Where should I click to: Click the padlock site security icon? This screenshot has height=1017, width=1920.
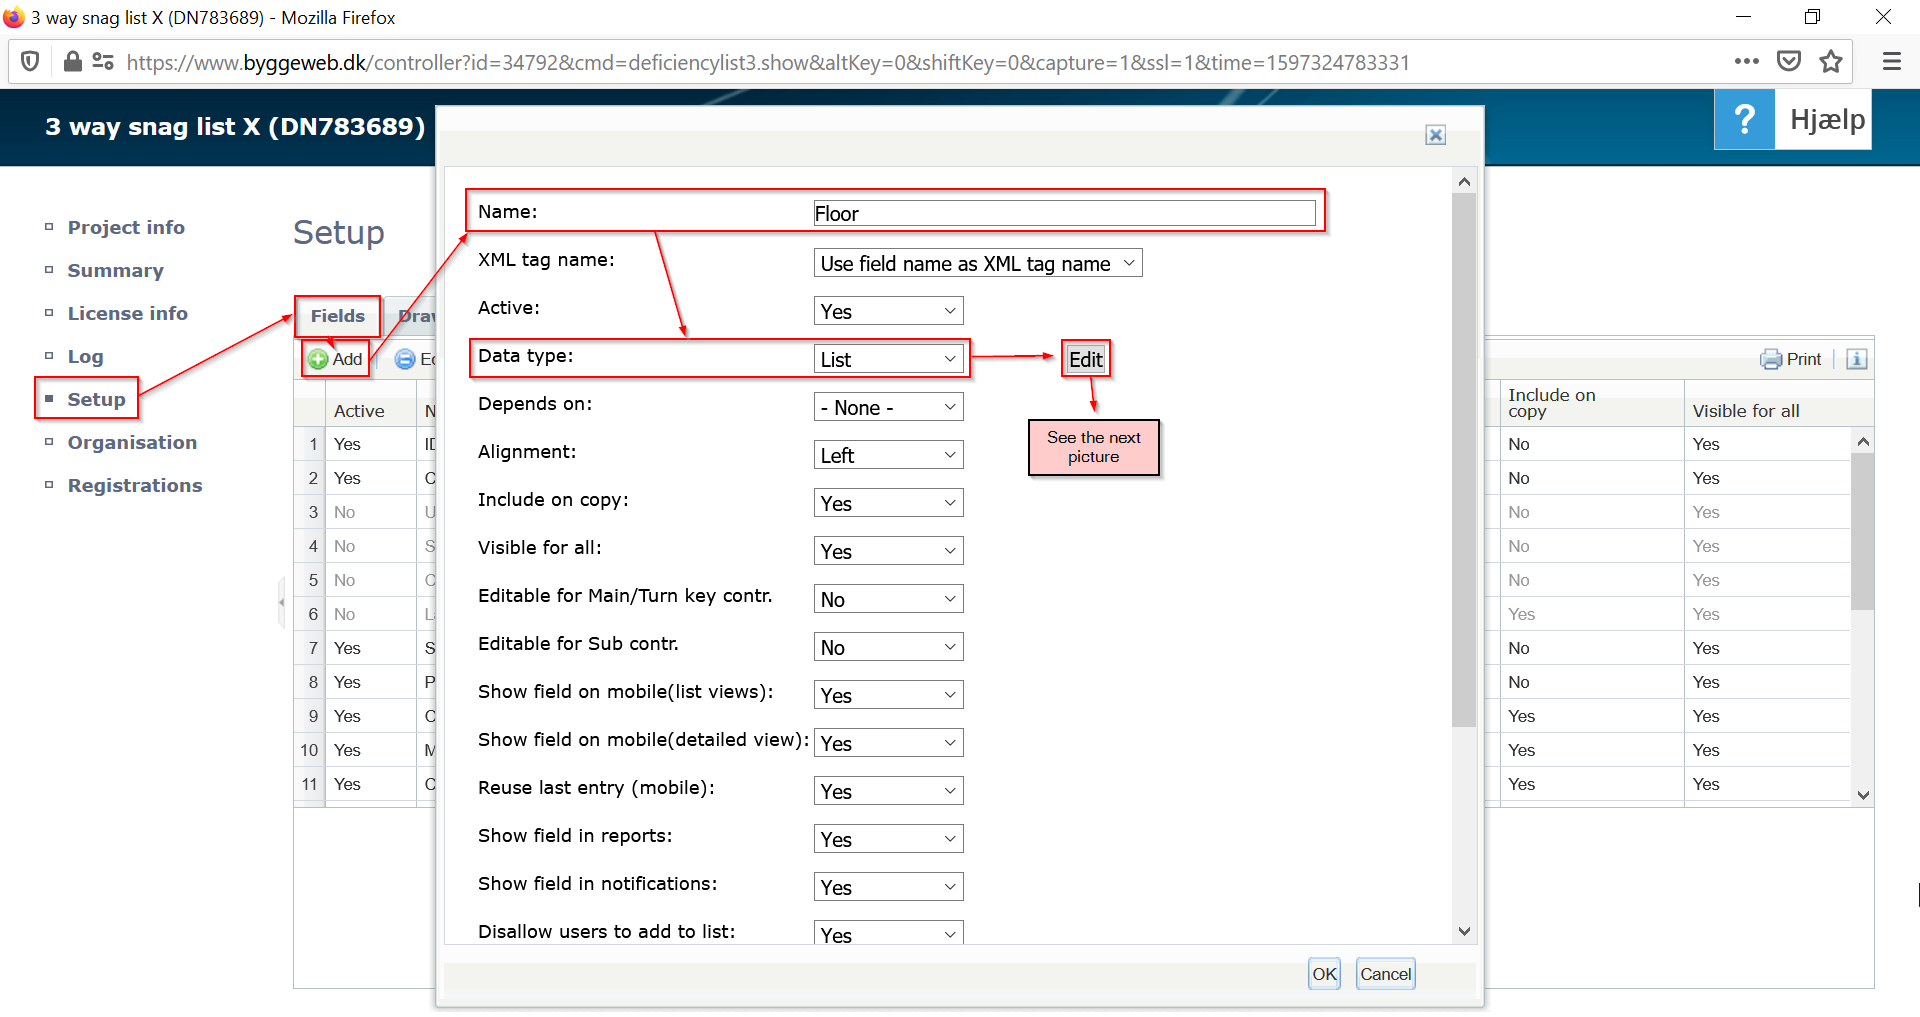pyautogui.click(x=72, y=62)
